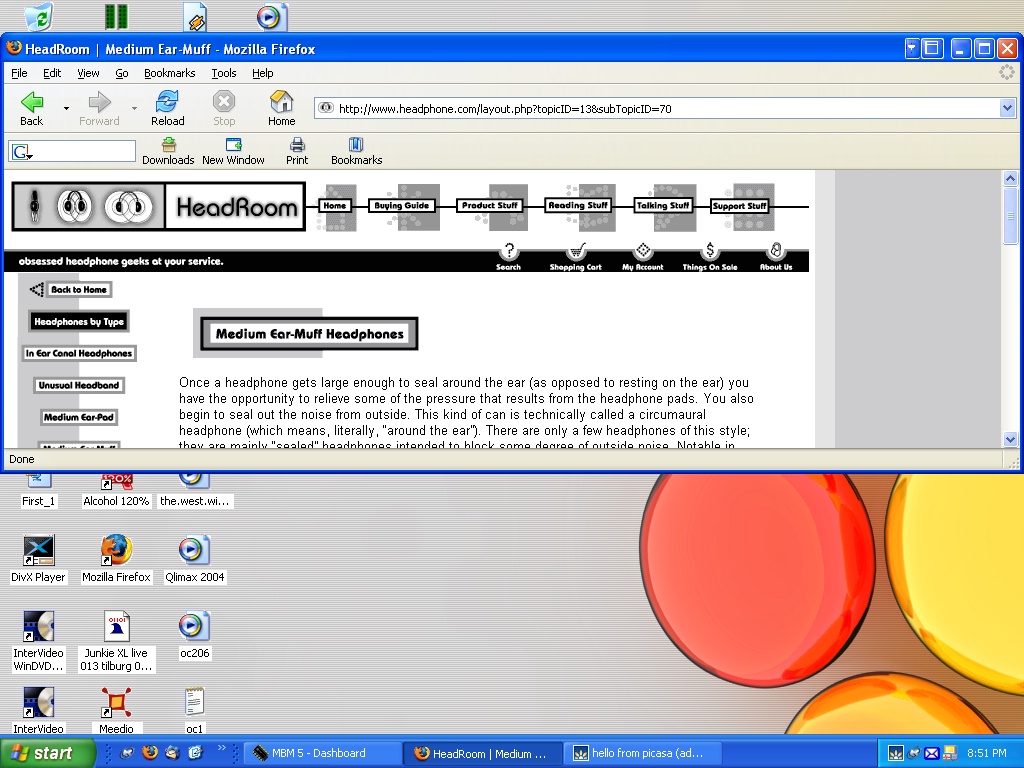Open the File menu
This screenshot has height=768, width=1024.
[19, 73]
